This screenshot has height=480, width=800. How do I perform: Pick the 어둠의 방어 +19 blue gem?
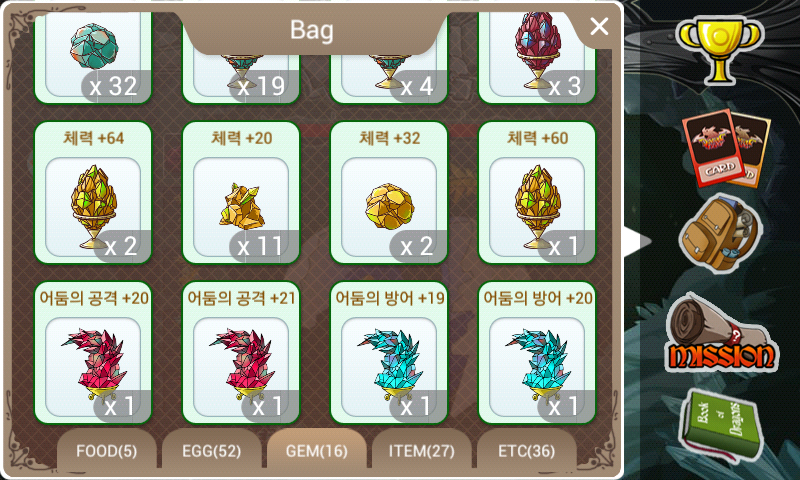[x=389, y=353]
